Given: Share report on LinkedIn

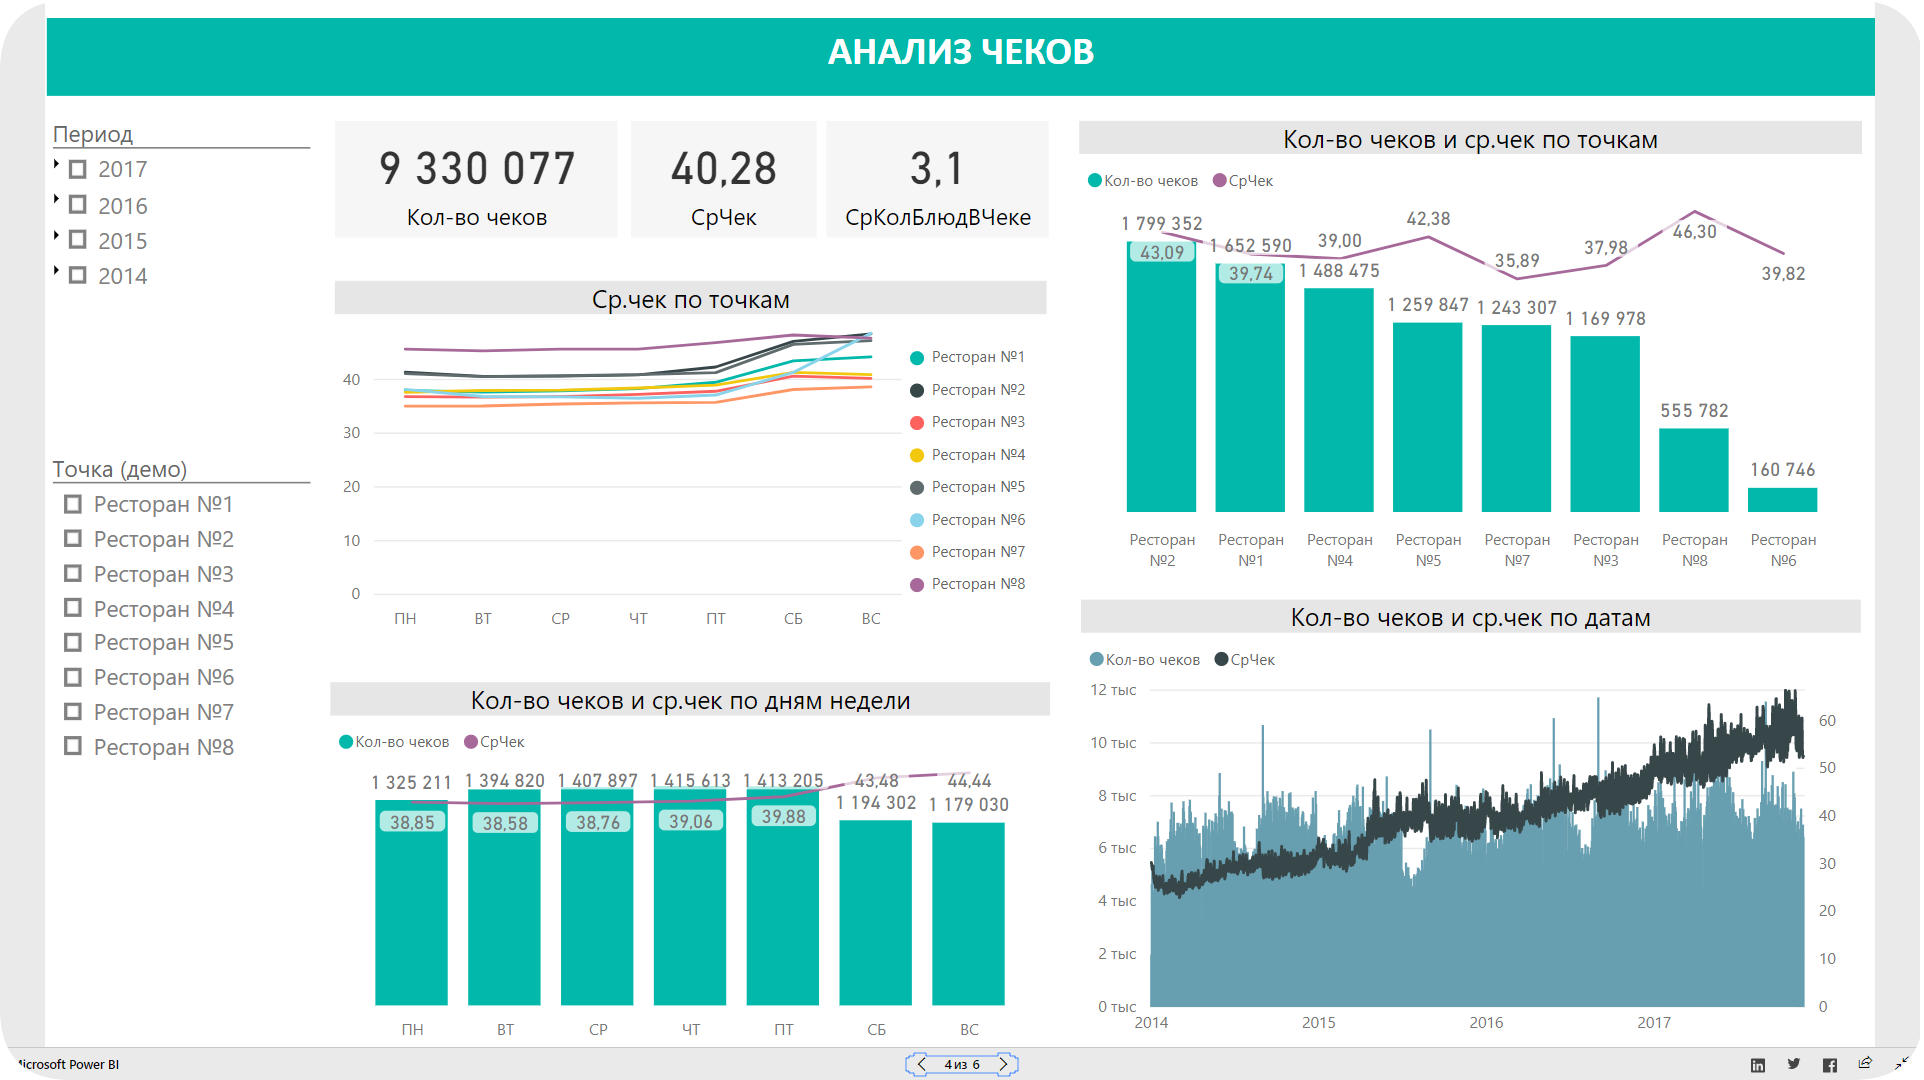Looking at the screenshot, I should (x=1758, y=1065).
